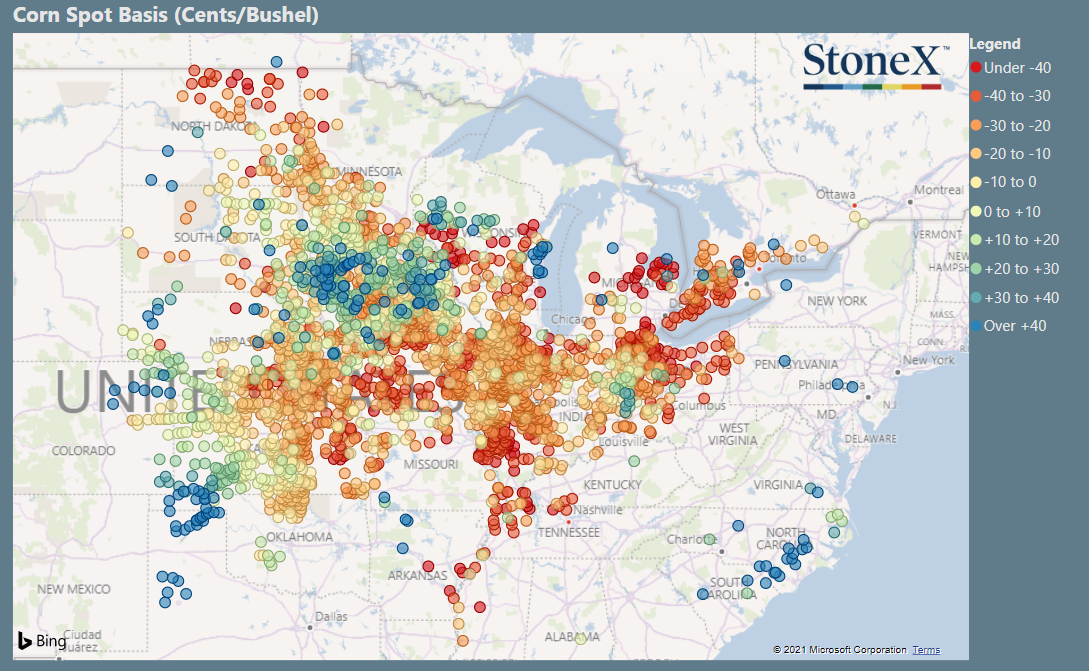The image size is (1089, 671).
Task: Click the Legend heading
Action: coord(995,44)
